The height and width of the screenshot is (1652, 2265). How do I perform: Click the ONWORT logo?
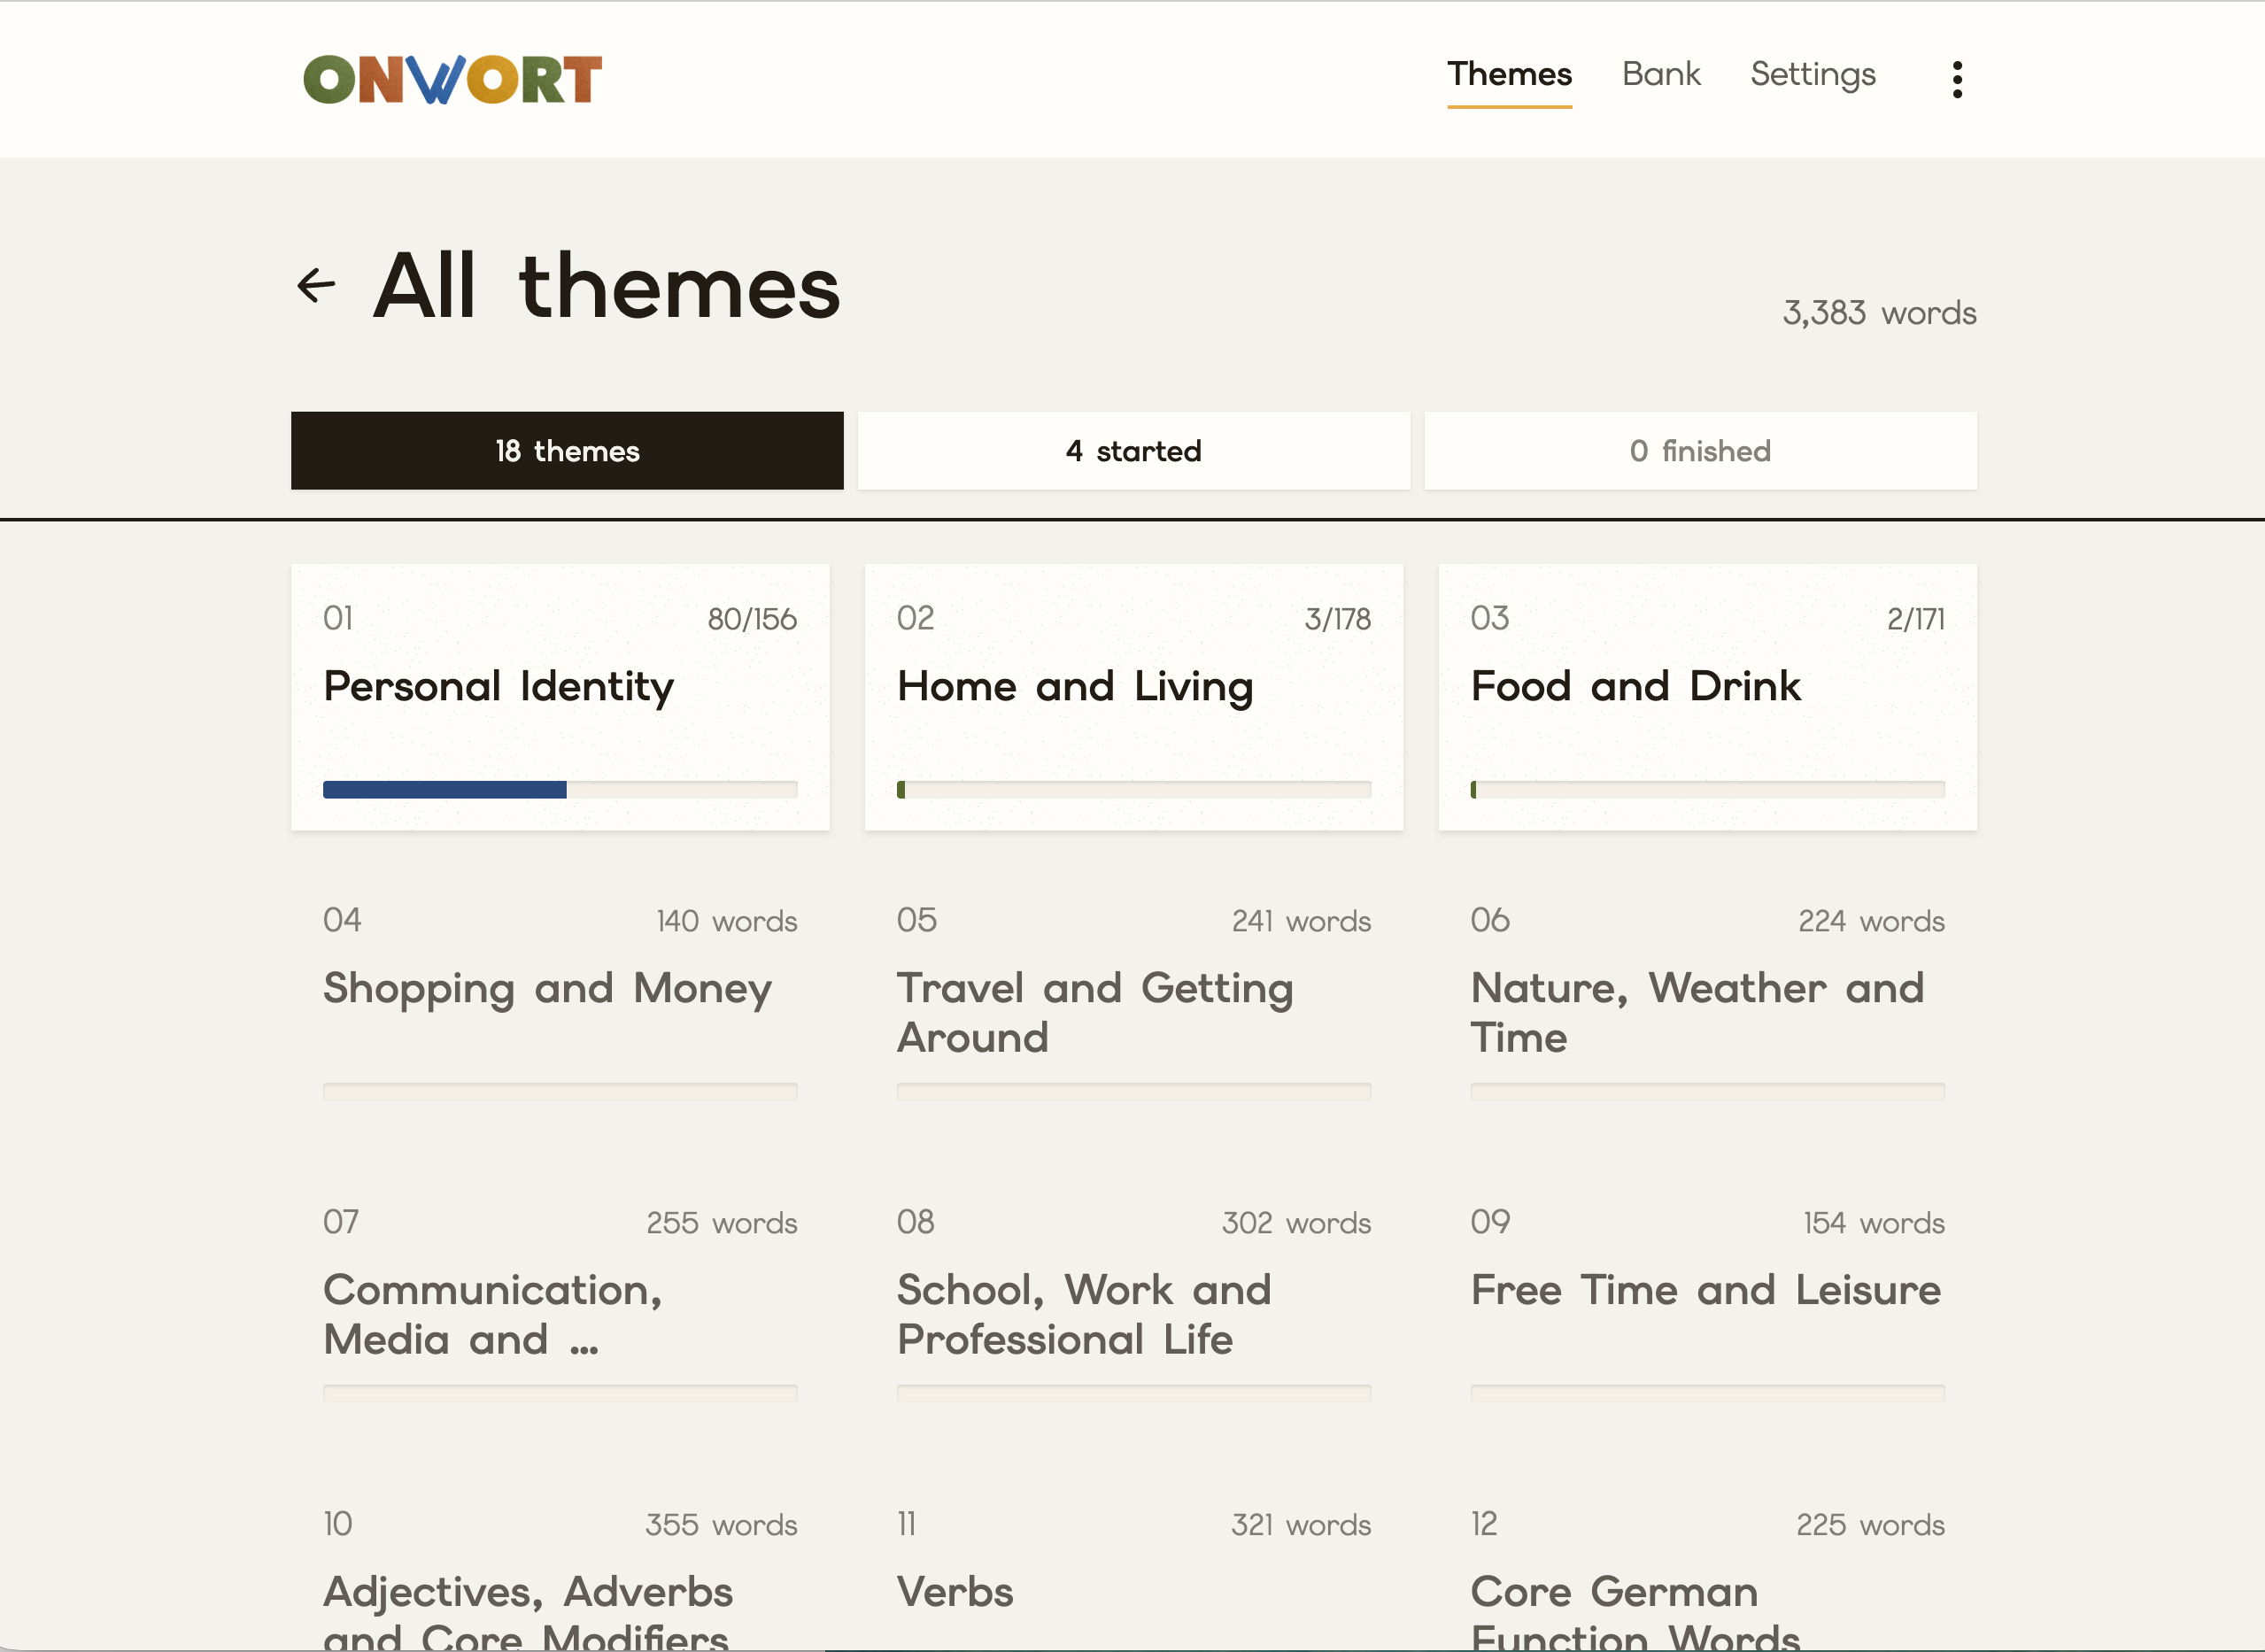pyautogui.click(x=452, y=79)
